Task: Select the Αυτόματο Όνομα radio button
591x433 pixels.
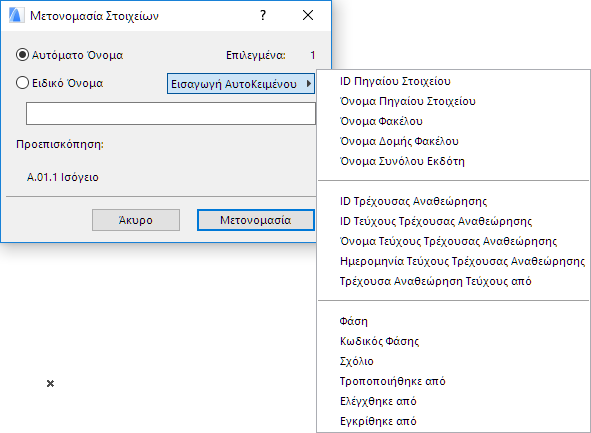Action: tap(23, 55)
